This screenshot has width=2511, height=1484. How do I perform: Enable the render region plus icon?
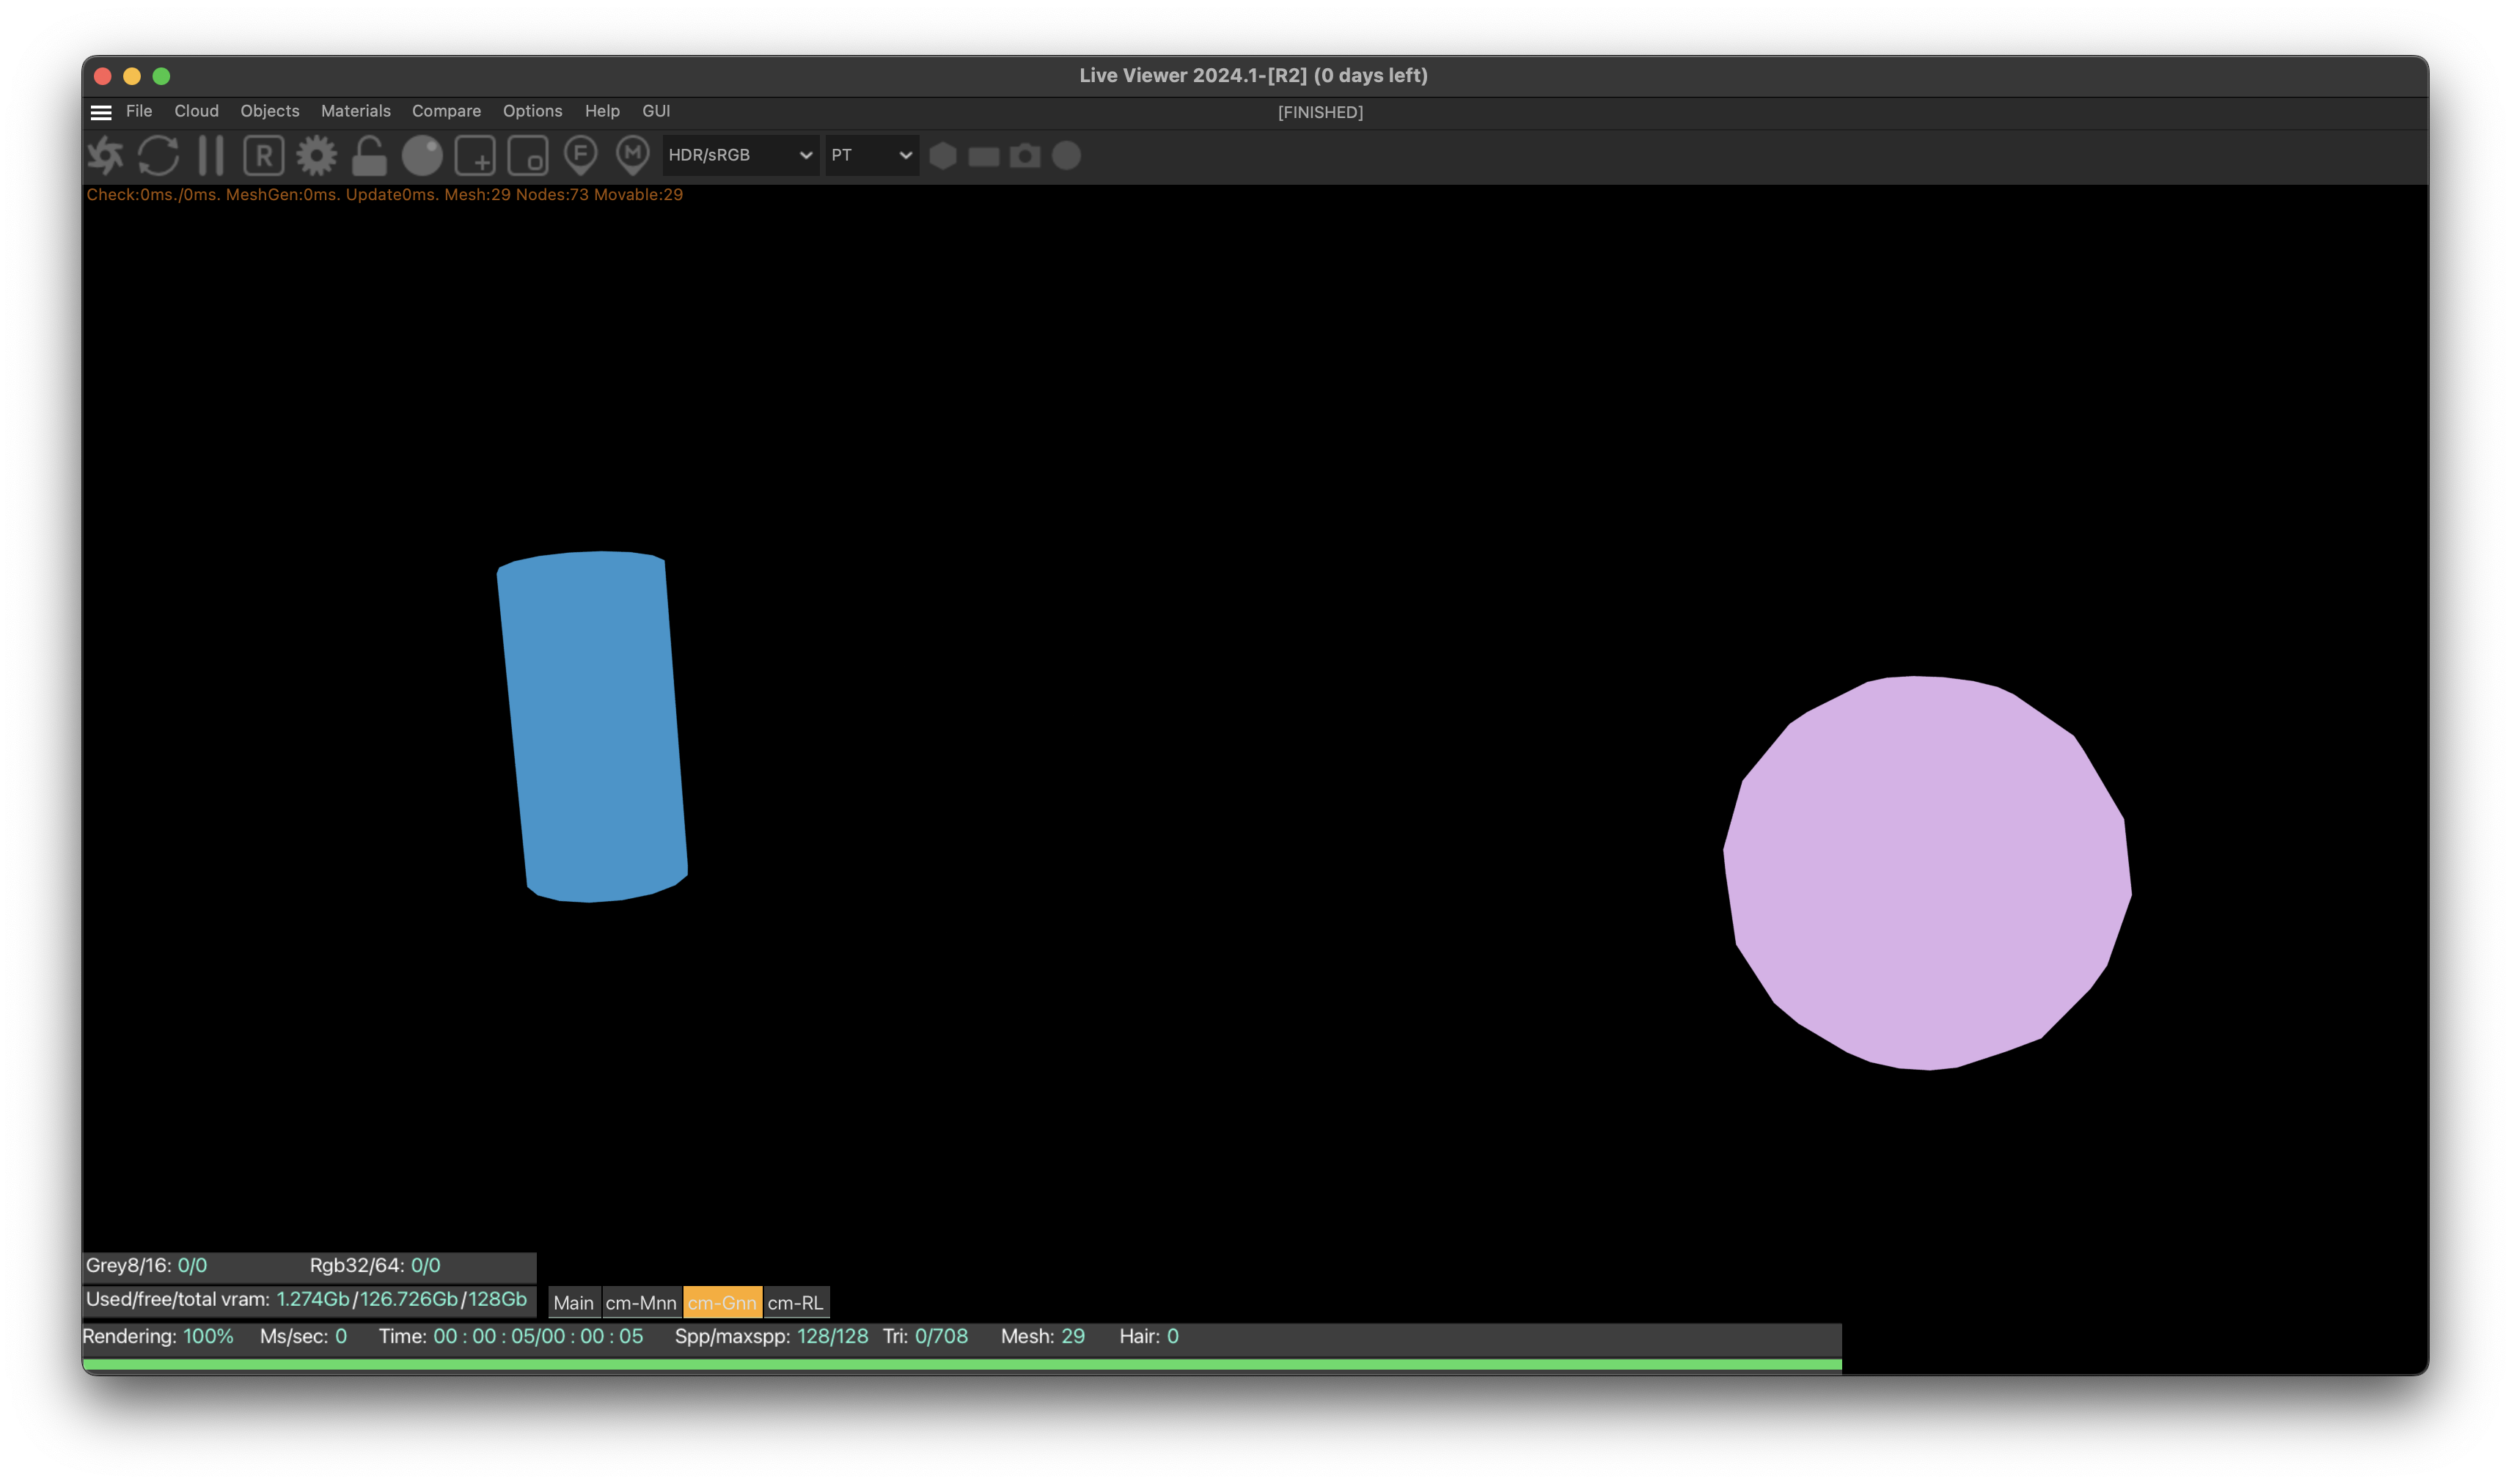pyautogui.click(x=475, y=156)
